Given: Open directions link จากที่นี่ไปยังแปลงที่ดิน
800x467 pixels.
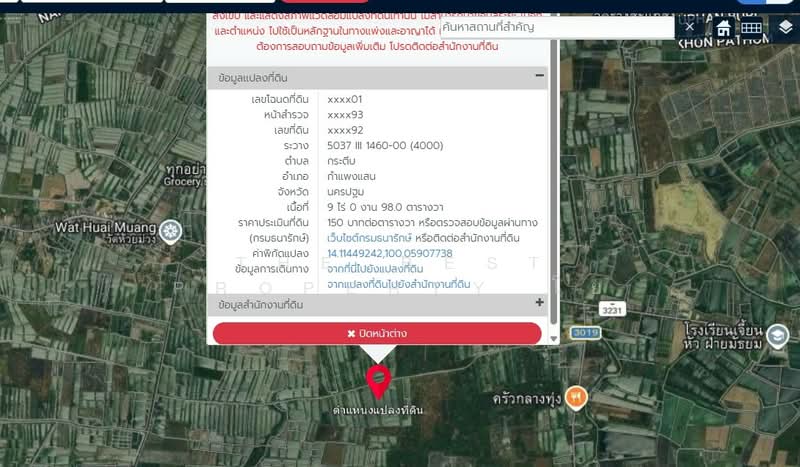Looking at the screenshot, I should coord(375,269).
